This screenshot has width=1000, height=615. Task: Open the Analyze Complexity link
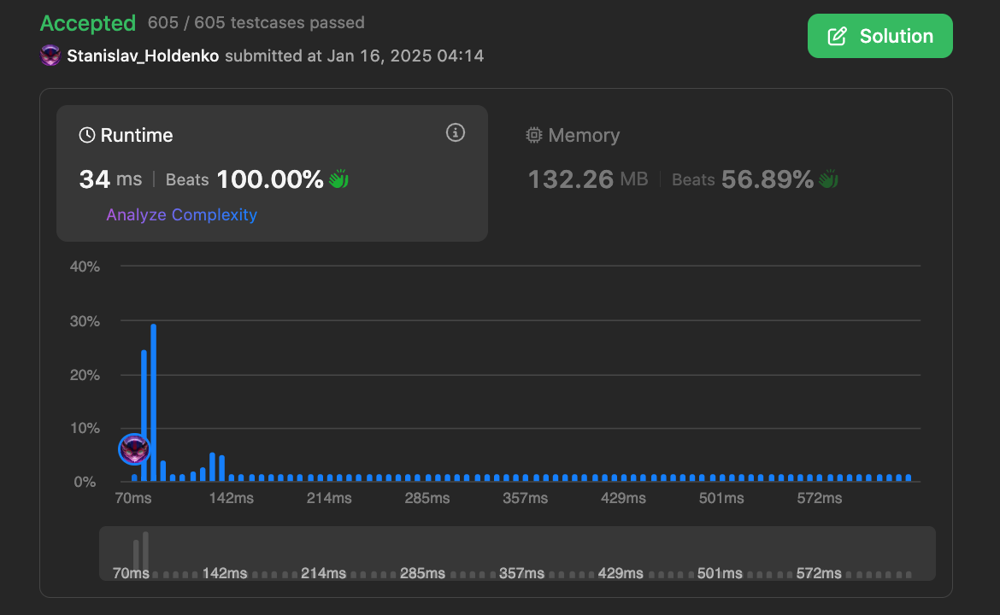182,215
